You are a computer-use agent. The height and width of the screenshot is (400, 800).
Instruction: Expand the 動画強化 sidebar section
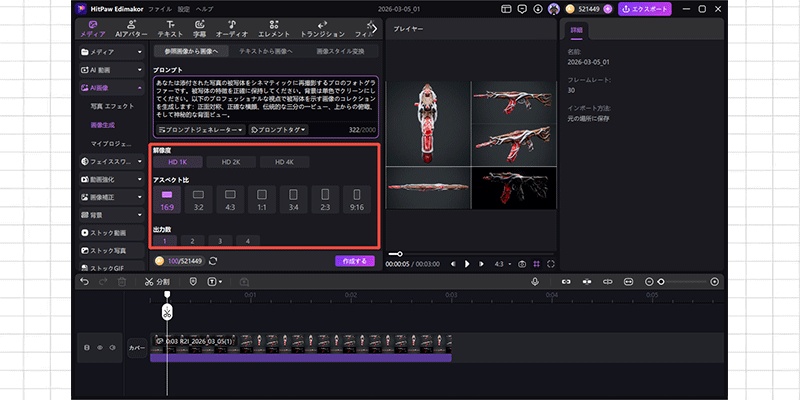pyautogui.click(x=112, y=180)
